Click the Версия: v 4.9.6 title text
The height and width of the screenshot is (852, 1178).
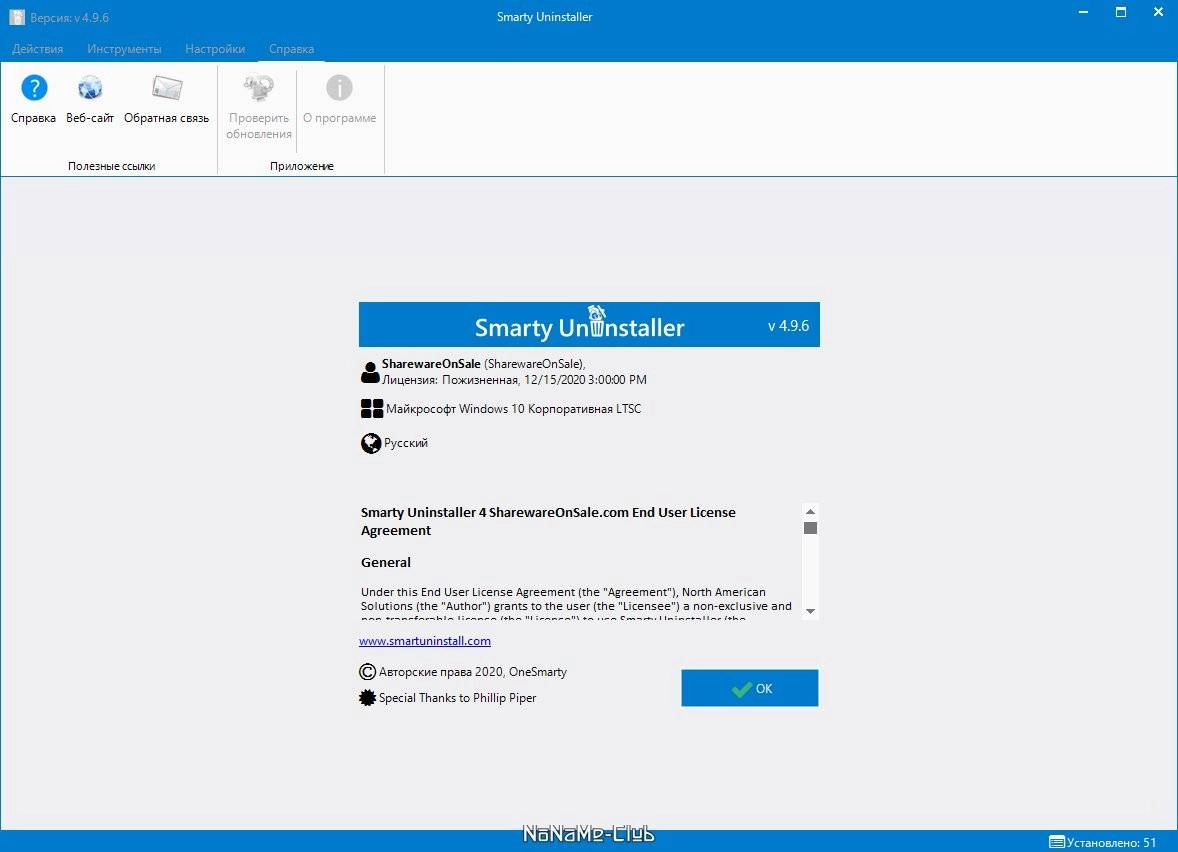(x=69, y=17)
